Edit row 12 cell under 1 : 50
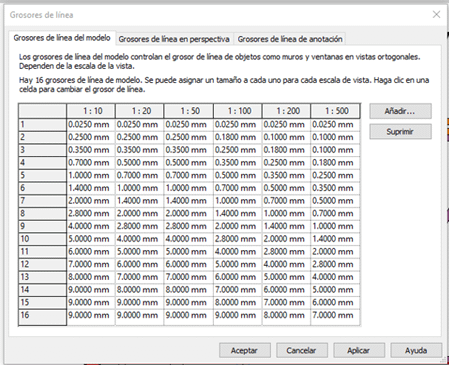 pyautogui.click(x=189, y=264)
